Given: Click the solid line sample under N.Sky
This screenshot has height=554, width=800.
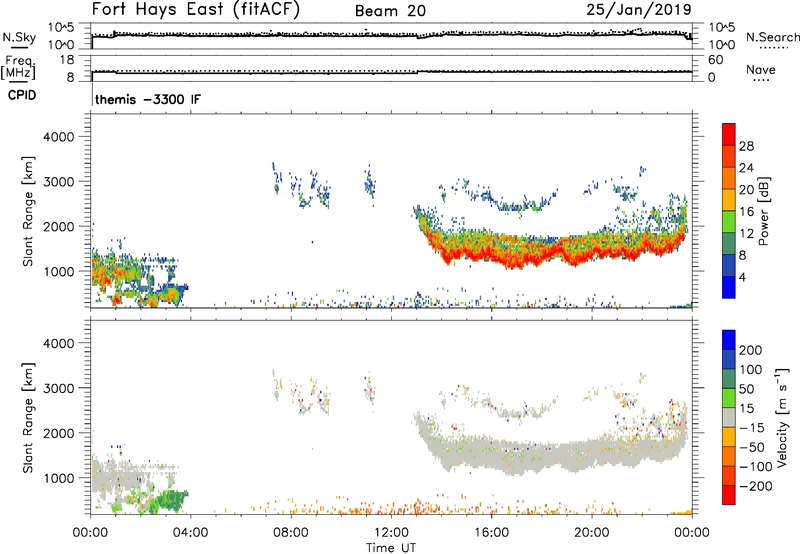Looking at the screenshot, I should (19, 48).
